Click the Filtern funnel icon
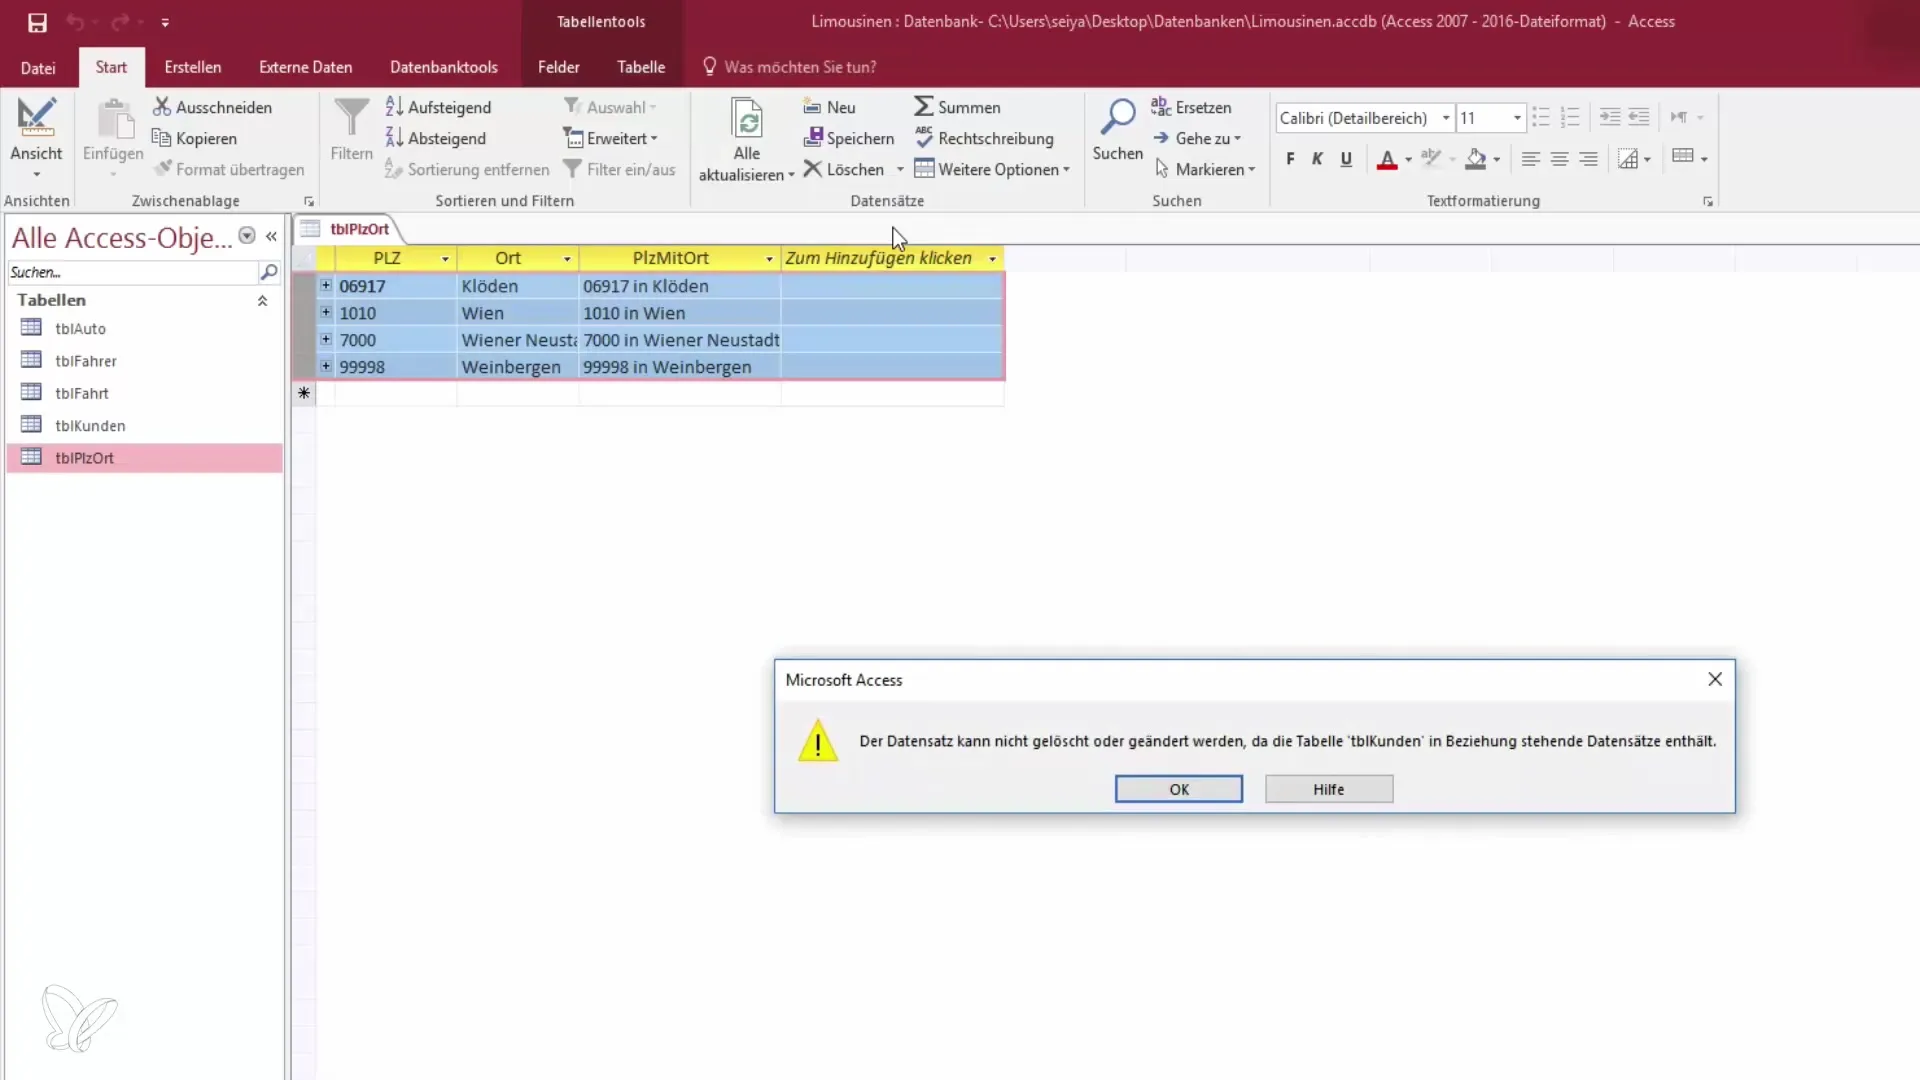 pyautogui.click(x=351, y=118)
